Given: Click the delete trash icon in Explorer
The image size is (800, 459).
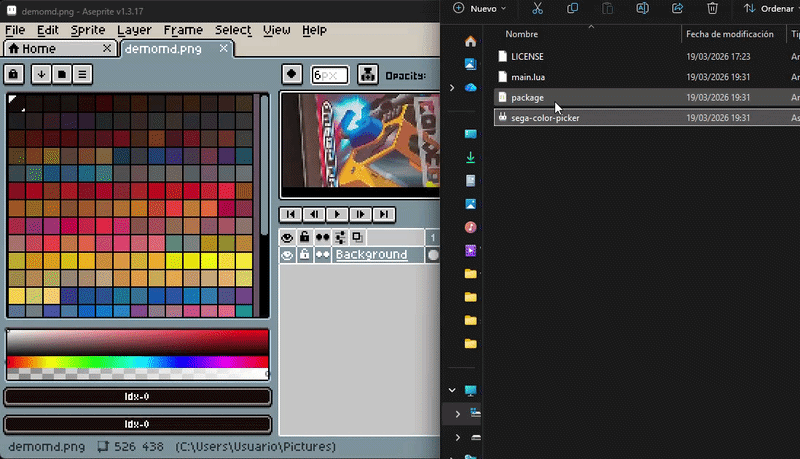Looking at the screenshot, I should click(x=712, y=8).
